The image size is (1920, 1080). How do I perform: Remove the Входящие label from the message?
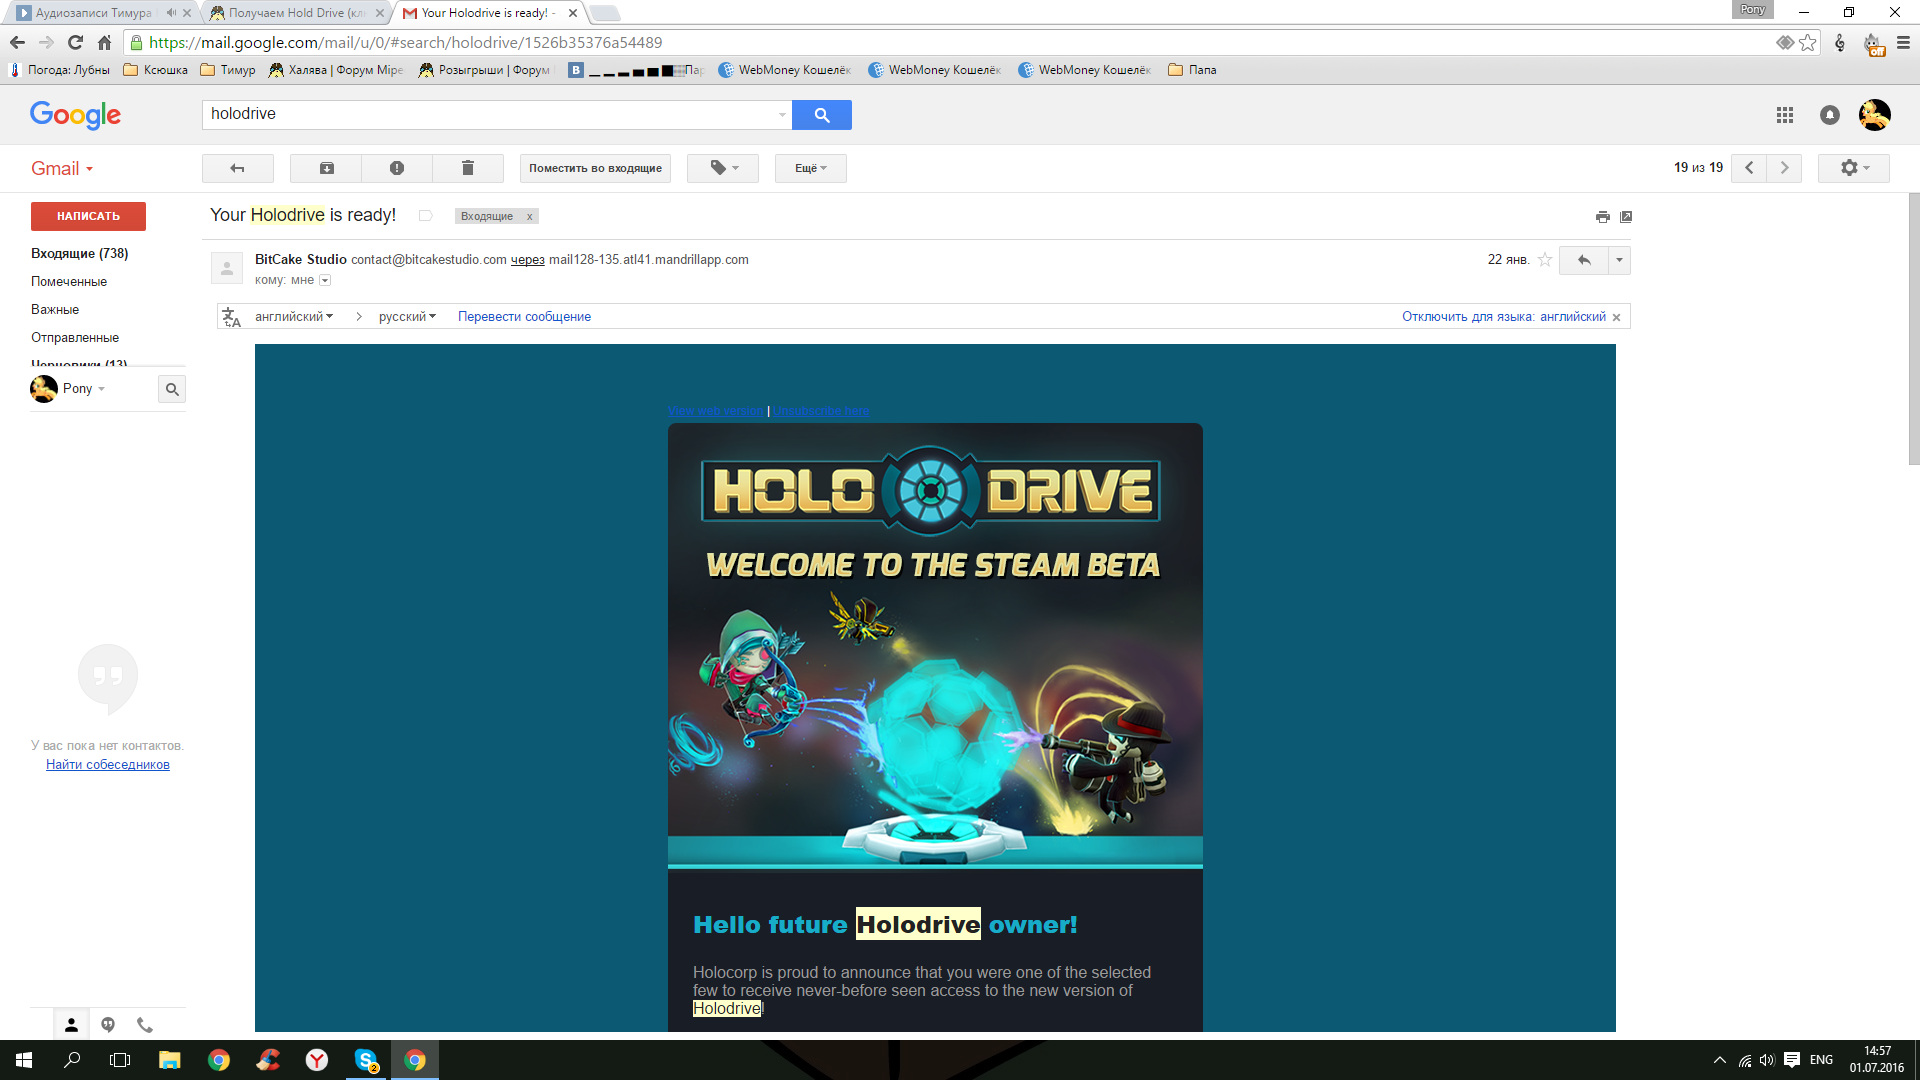pos(530,217)
